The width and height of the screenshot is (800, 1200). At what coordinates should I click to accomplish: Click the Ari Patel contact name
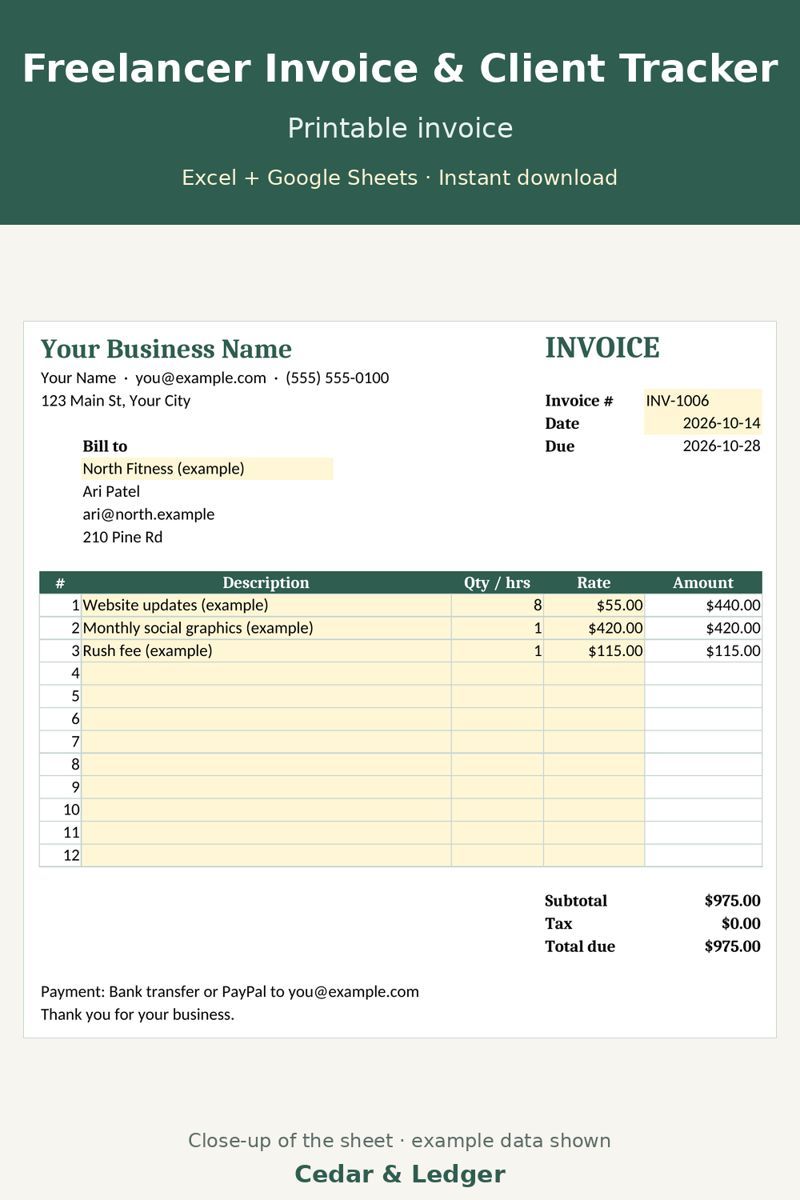(111, 491)
